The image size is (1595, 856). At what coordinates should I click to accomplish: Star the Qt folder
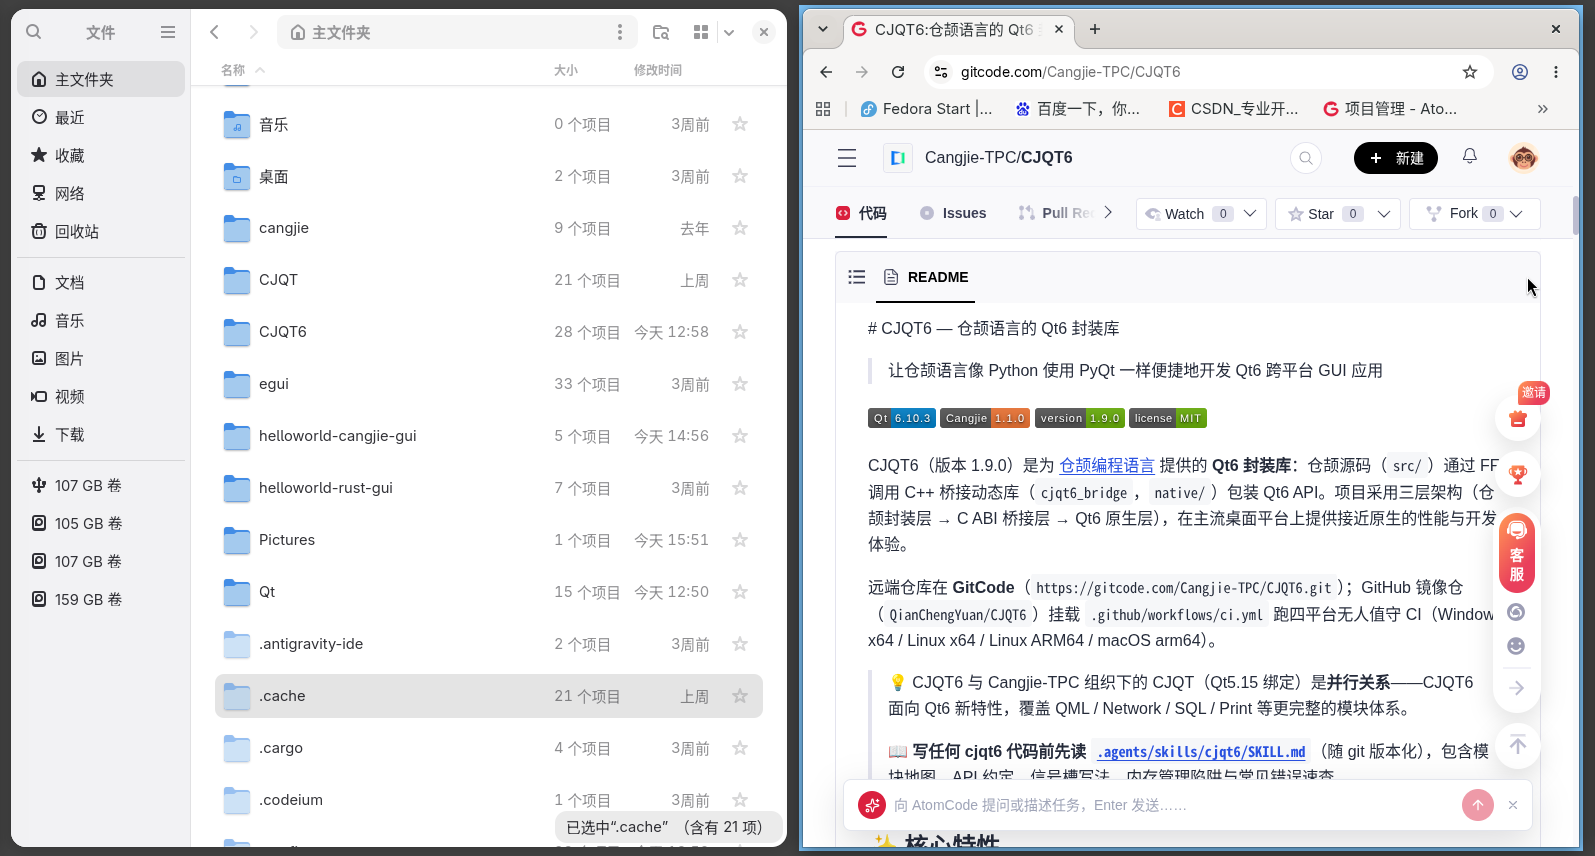pos(740,592)
